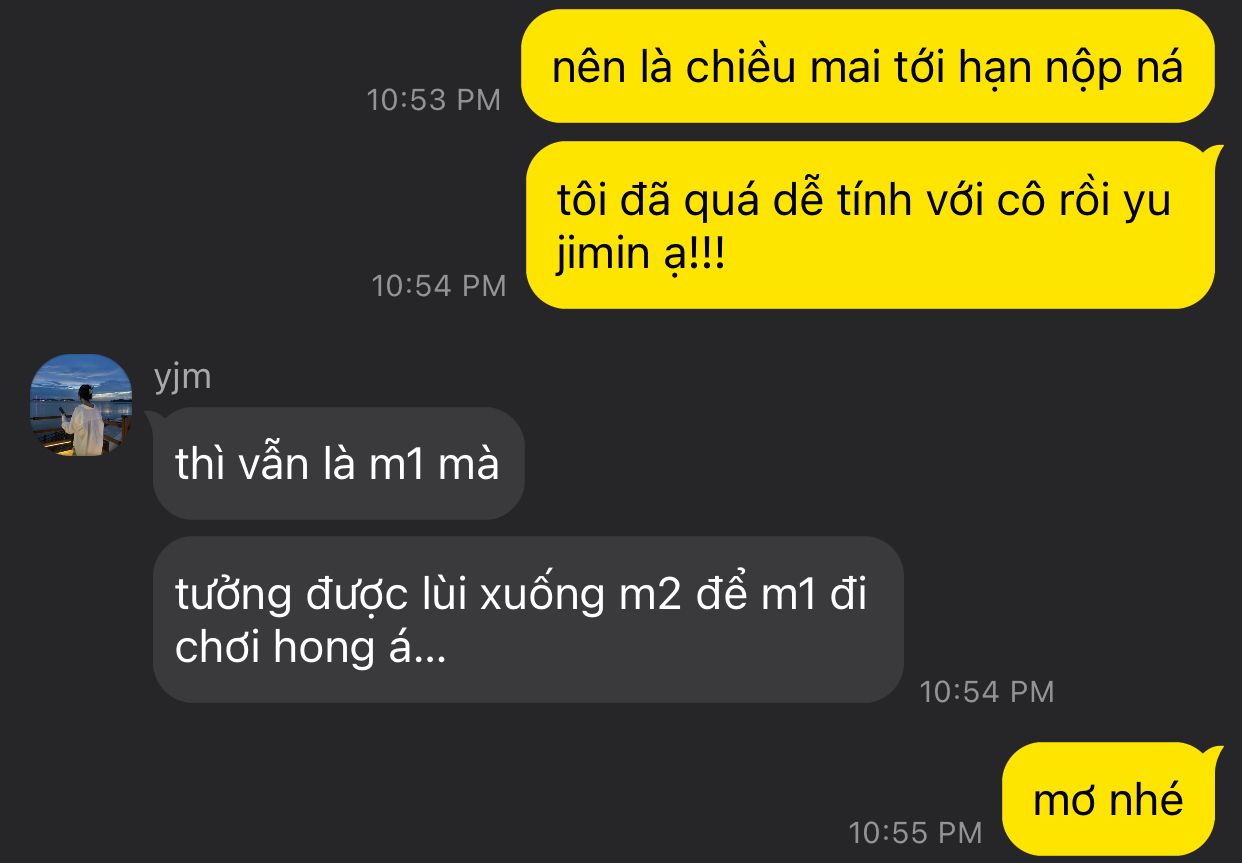
Task: Select the yellow mơ nhé bubble
Action: 1111,799
